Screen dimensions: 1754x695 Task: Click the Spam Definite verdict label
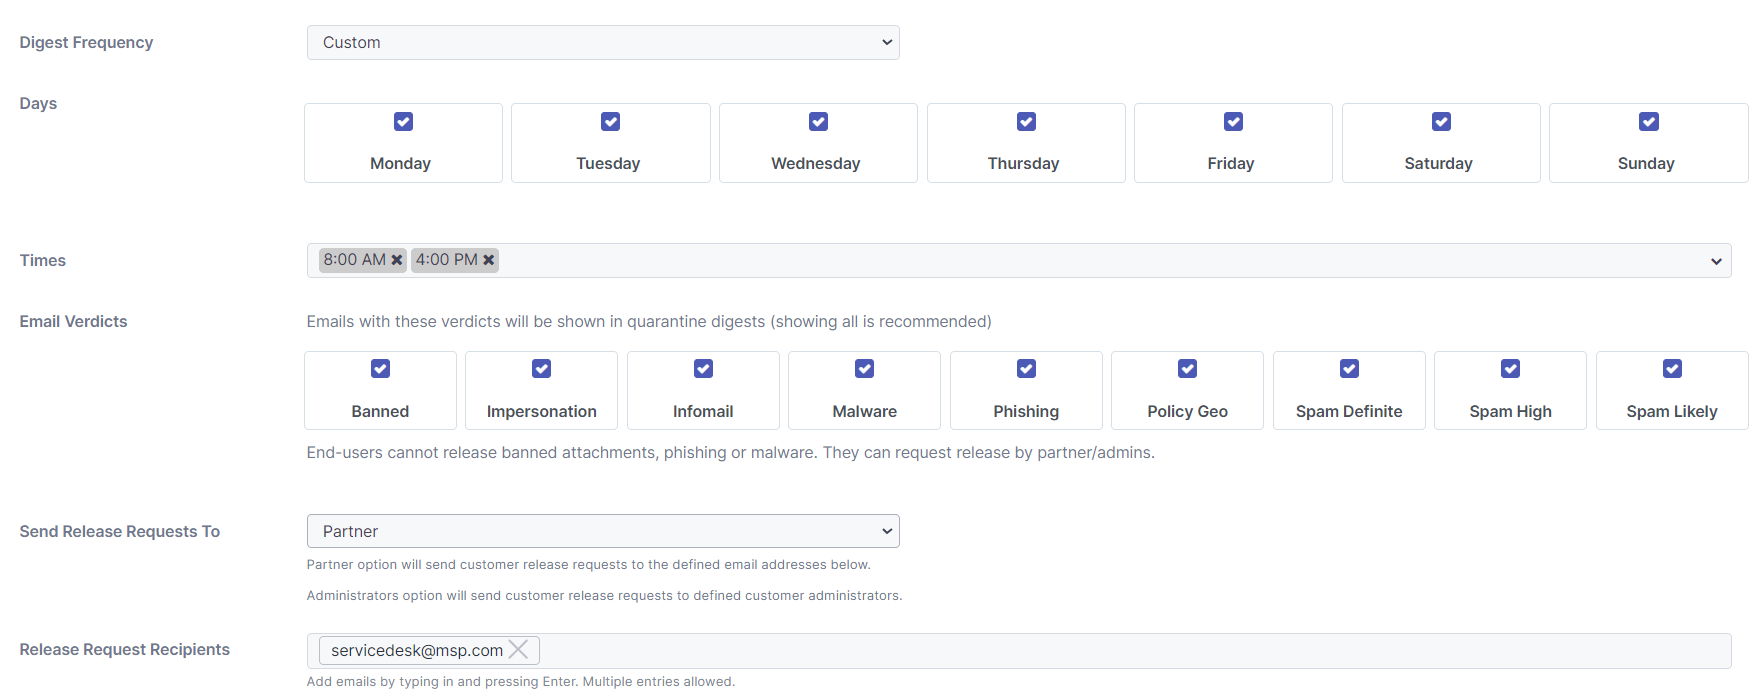tap(1348, 412)
